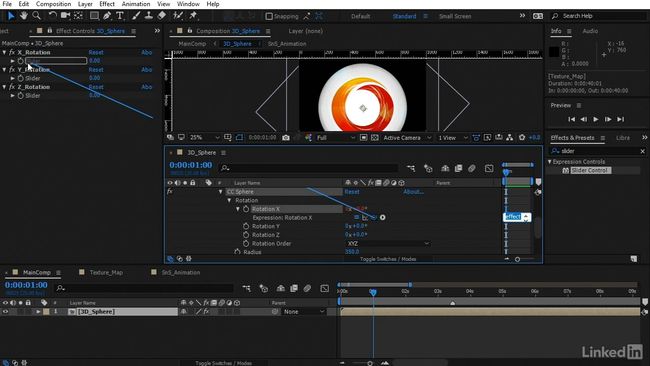The width and height of the screenshot is (650, 366).
Task: Select the Pen tool
Action: (x=107, y=16)
